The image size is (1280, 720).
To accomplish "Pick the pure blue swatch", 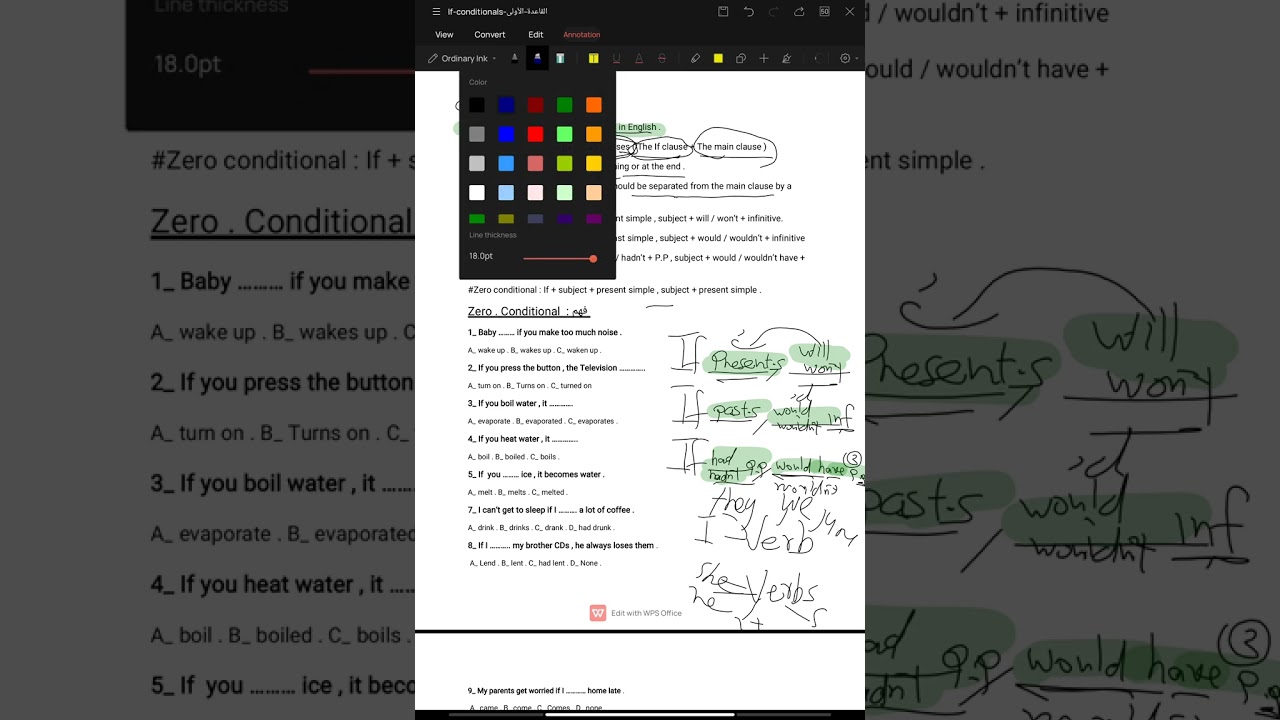I will (506, 134).
